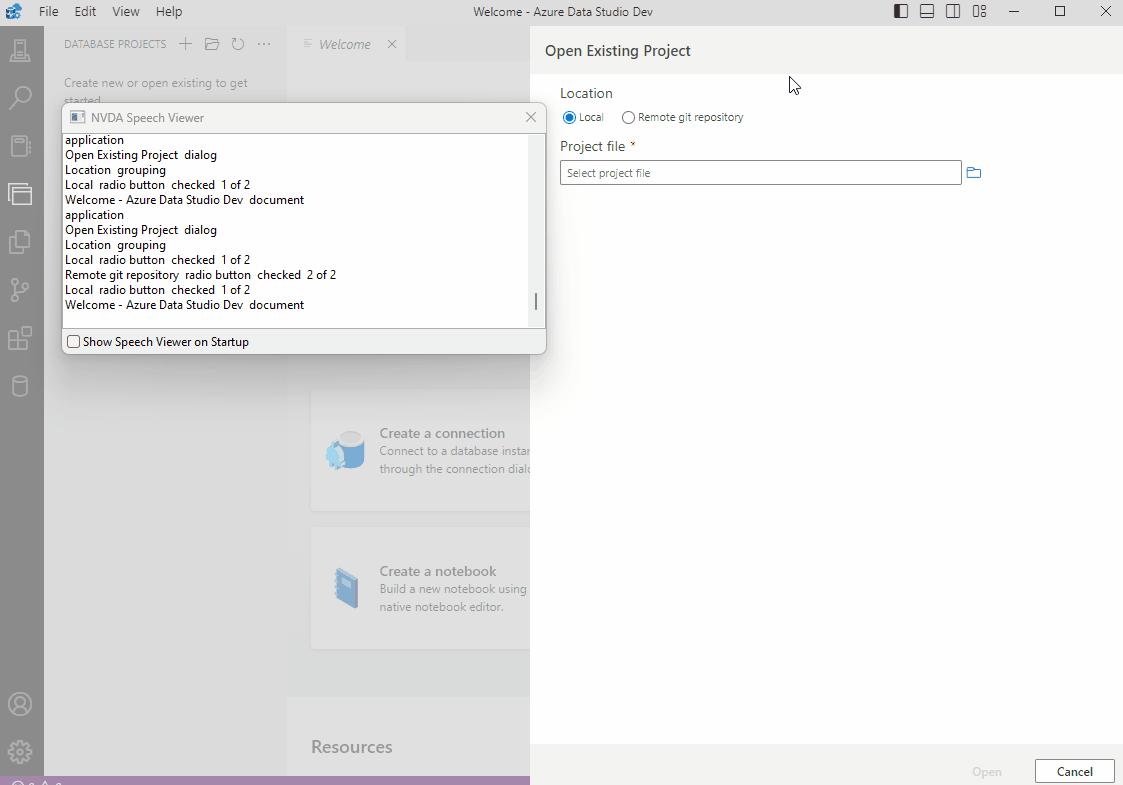Image resolution: width=1123 pixels, height=785 pixels.
Task: Click the Cancel button
Action: click(x=1074, y=771)
